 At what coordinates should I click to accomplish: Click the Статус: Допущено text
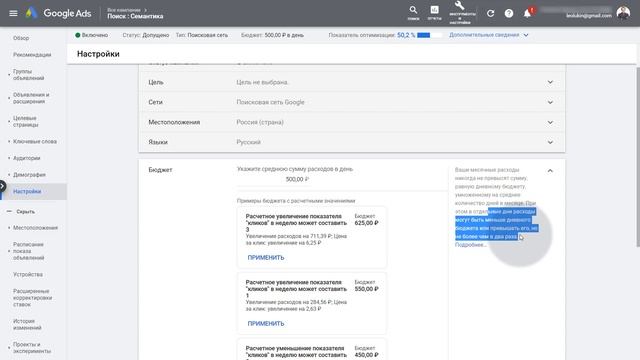pos(146,35)
